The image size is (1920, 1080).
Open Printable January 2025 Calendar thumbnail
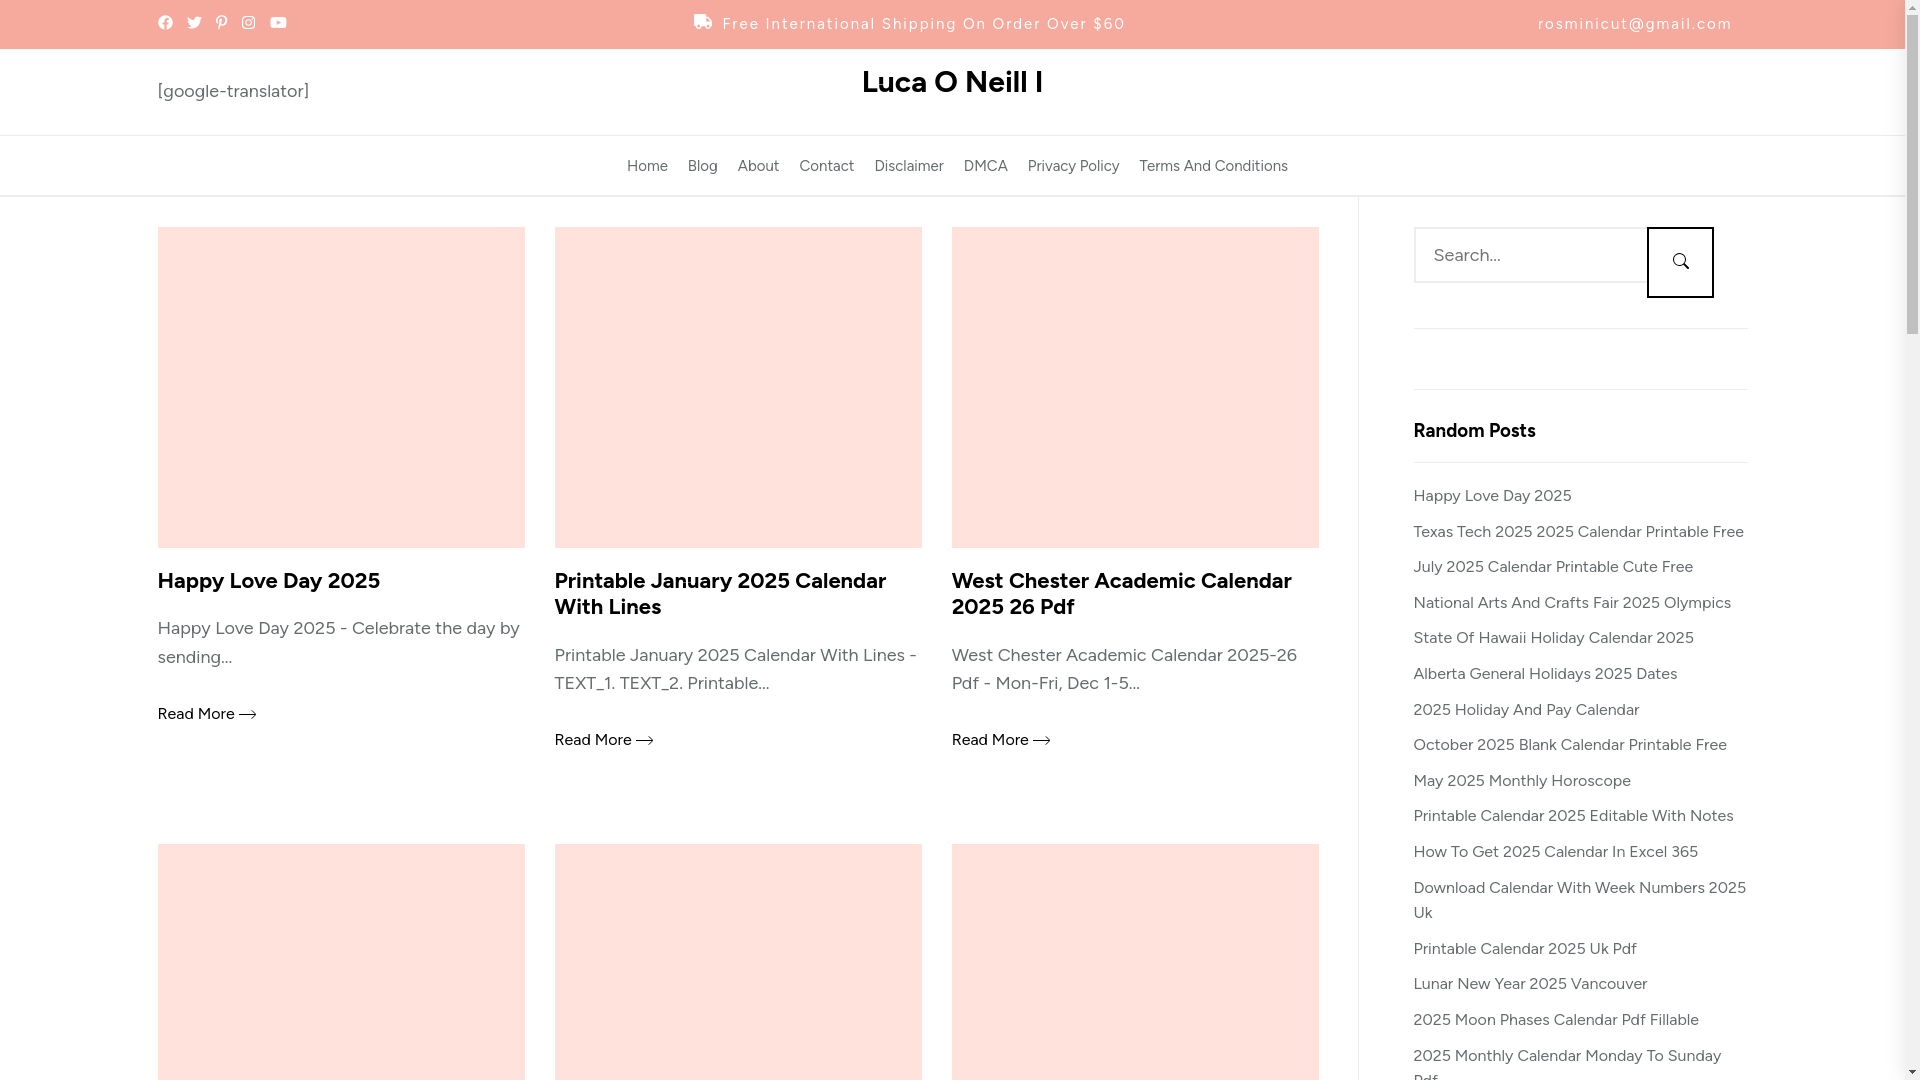(x=738, y=387)
